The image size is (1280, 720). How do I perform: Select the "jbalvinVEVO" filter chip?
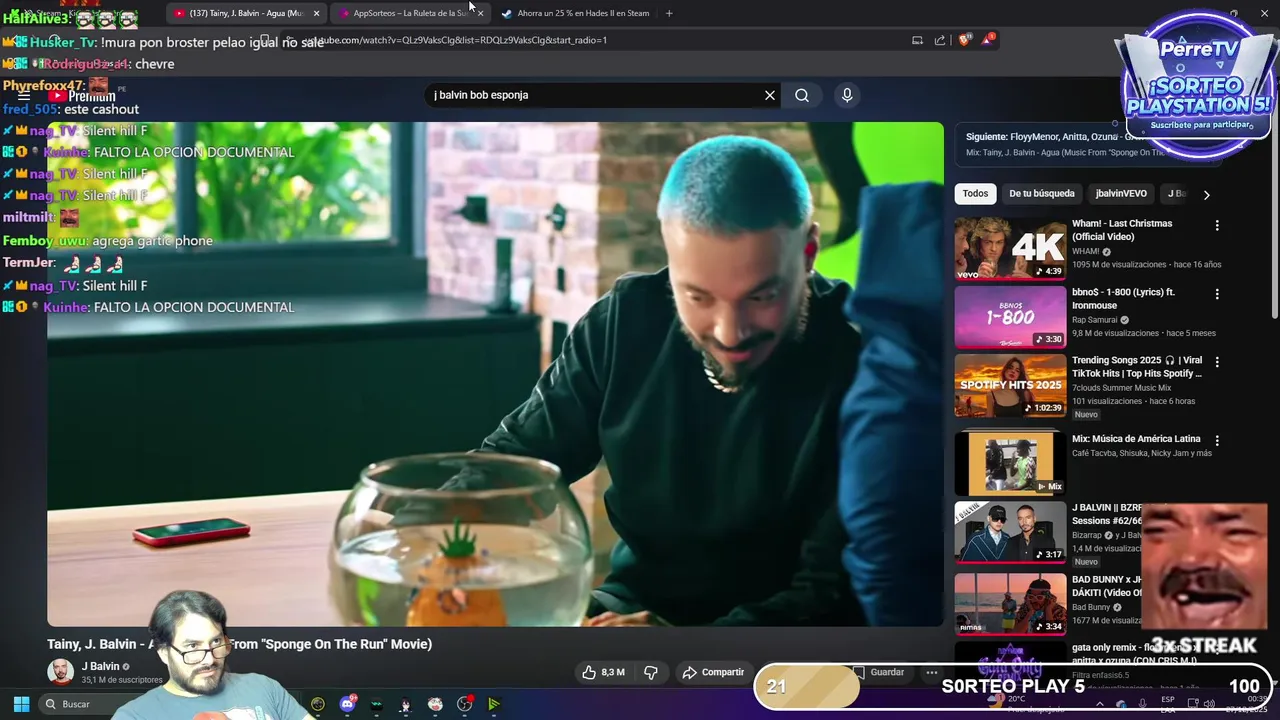pos(1121,194)
